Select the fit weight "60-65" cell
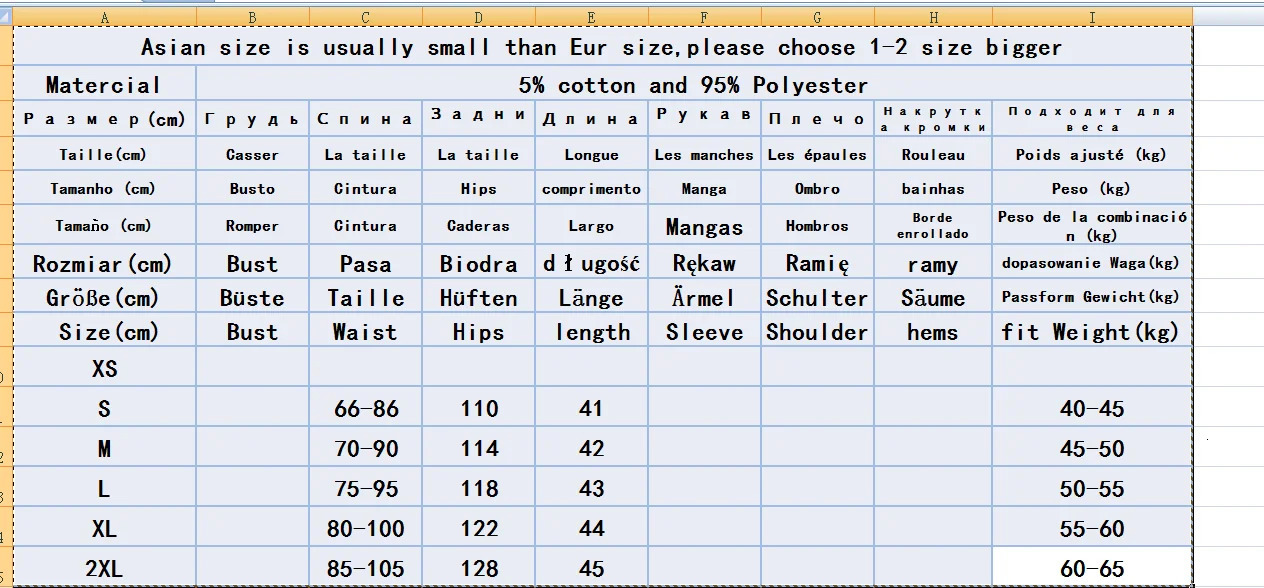This screenshot has width=1264, height=588. pyautogui.click(x=1092, y=568)
